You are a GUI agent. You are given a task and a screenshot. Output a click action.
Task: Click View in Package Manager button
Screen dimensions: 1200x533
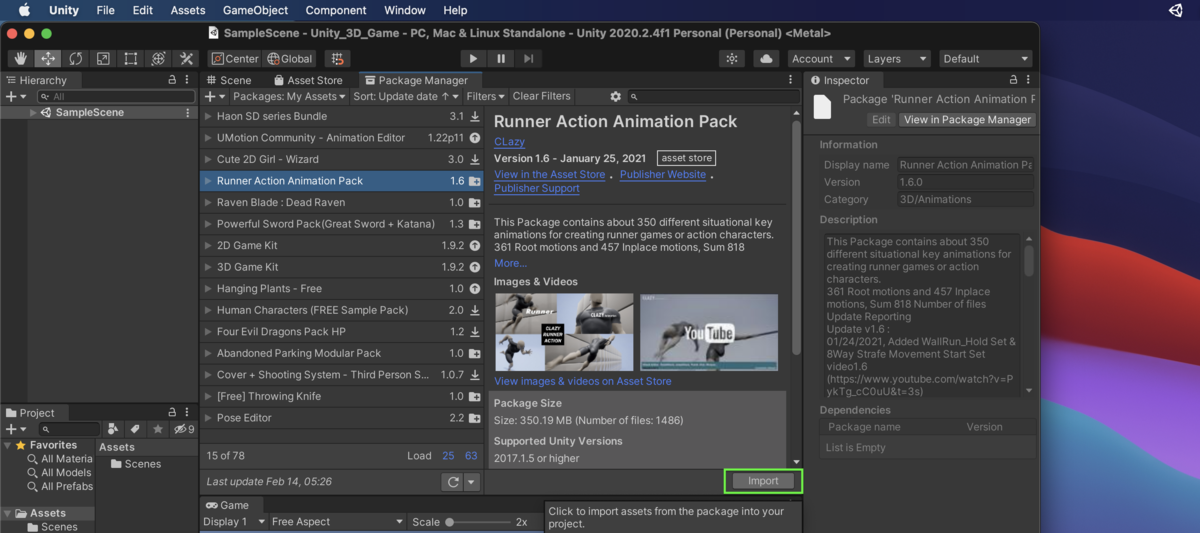[x=967, y=120]
